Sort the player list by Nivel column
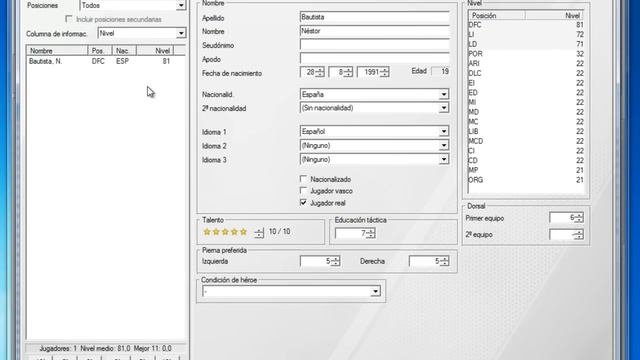This screenshot has width=640, height=360. click(155, 51)
